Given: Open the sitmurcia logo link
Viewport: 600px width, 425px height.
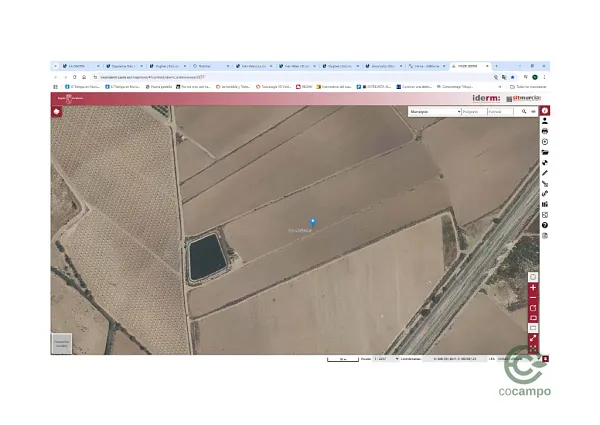Looking at the screenshot, I should pyautogui.click(x=523, y=98).
